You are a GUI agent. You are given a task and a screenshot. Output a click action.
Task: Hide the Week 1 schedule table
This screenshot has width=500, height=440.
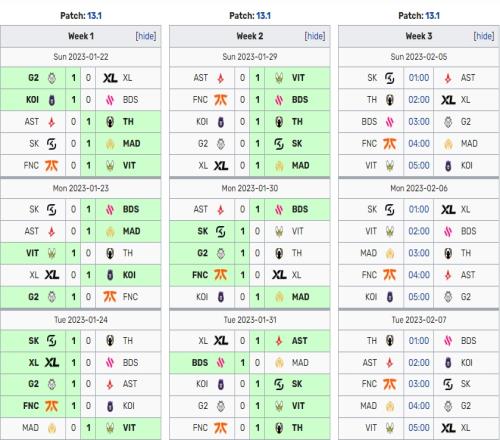(x=146, y=36)
